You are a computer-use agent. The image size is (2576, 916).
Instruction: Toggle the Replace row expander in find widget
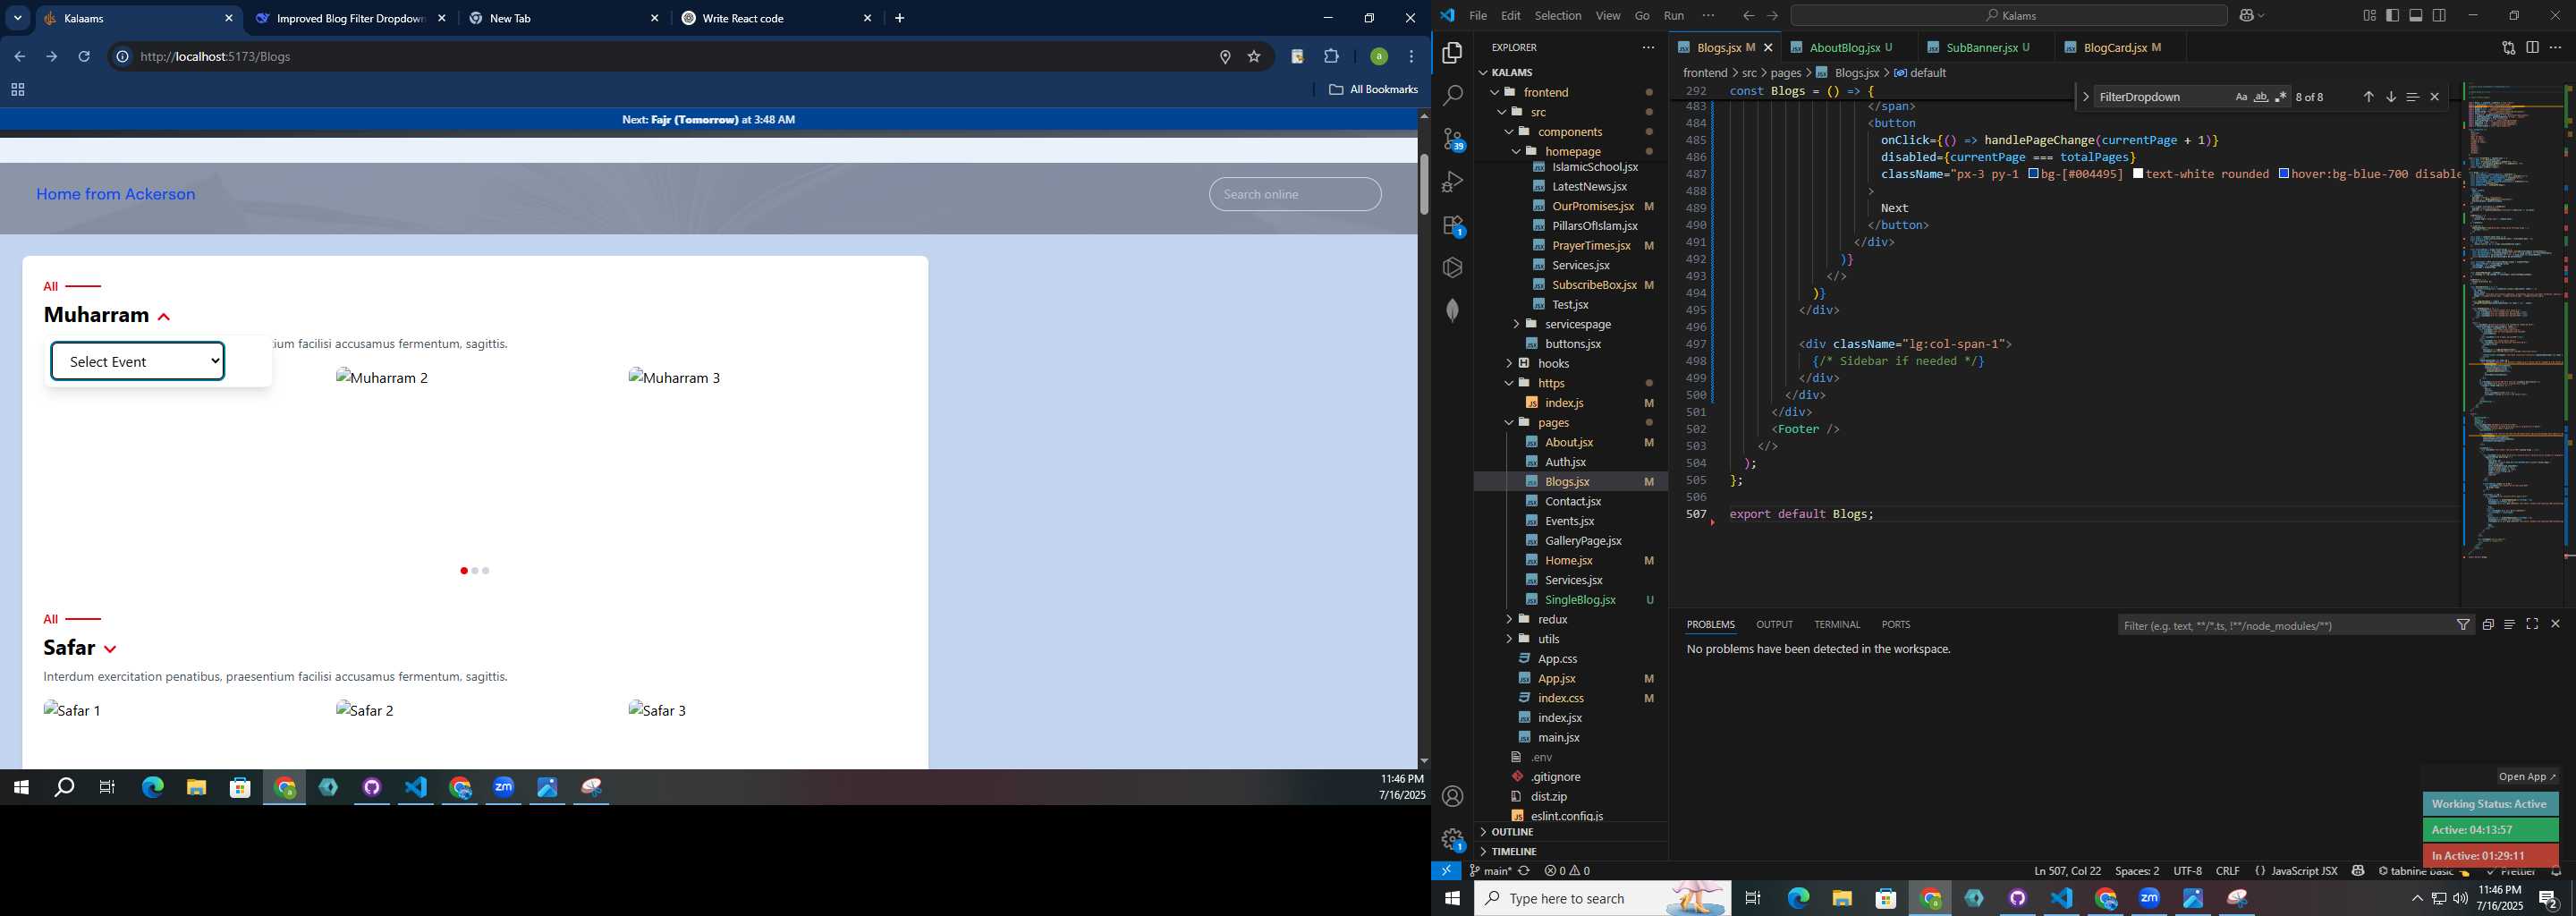pyautogui.click(x=2085, y=97)
